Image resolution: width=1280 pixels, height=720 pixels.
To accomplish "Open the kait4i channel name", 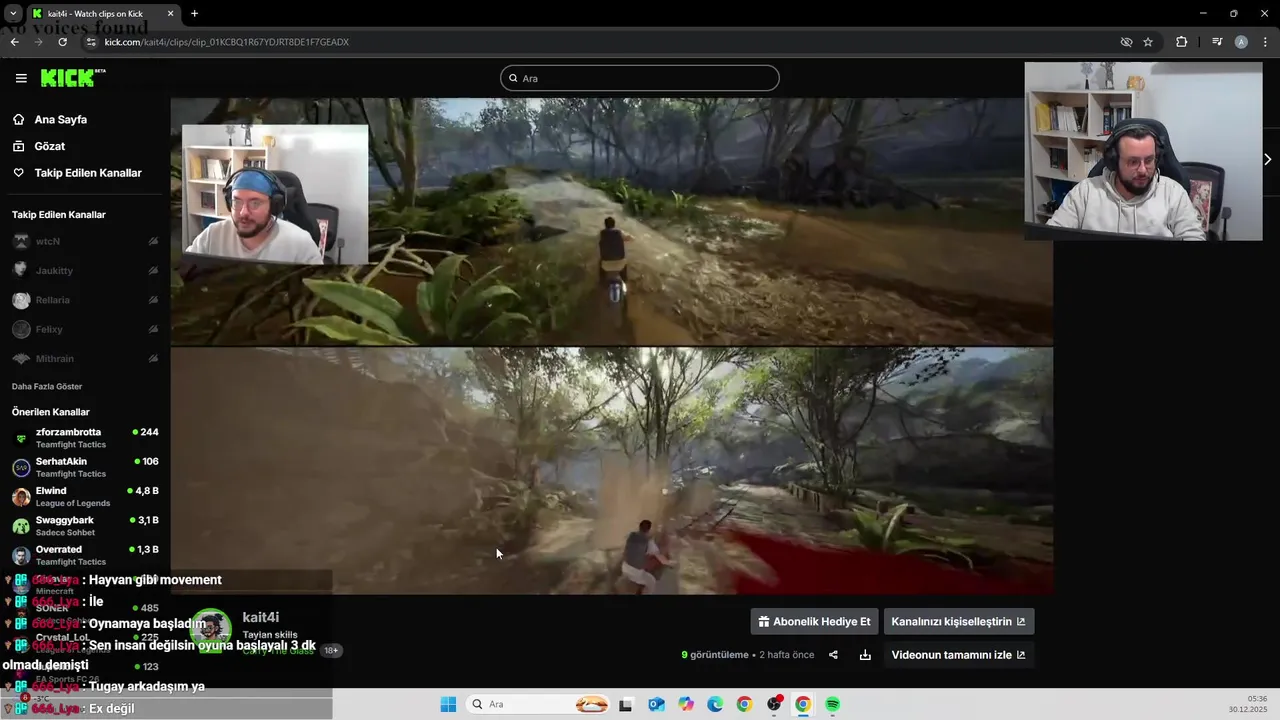I will pos(261,617).
